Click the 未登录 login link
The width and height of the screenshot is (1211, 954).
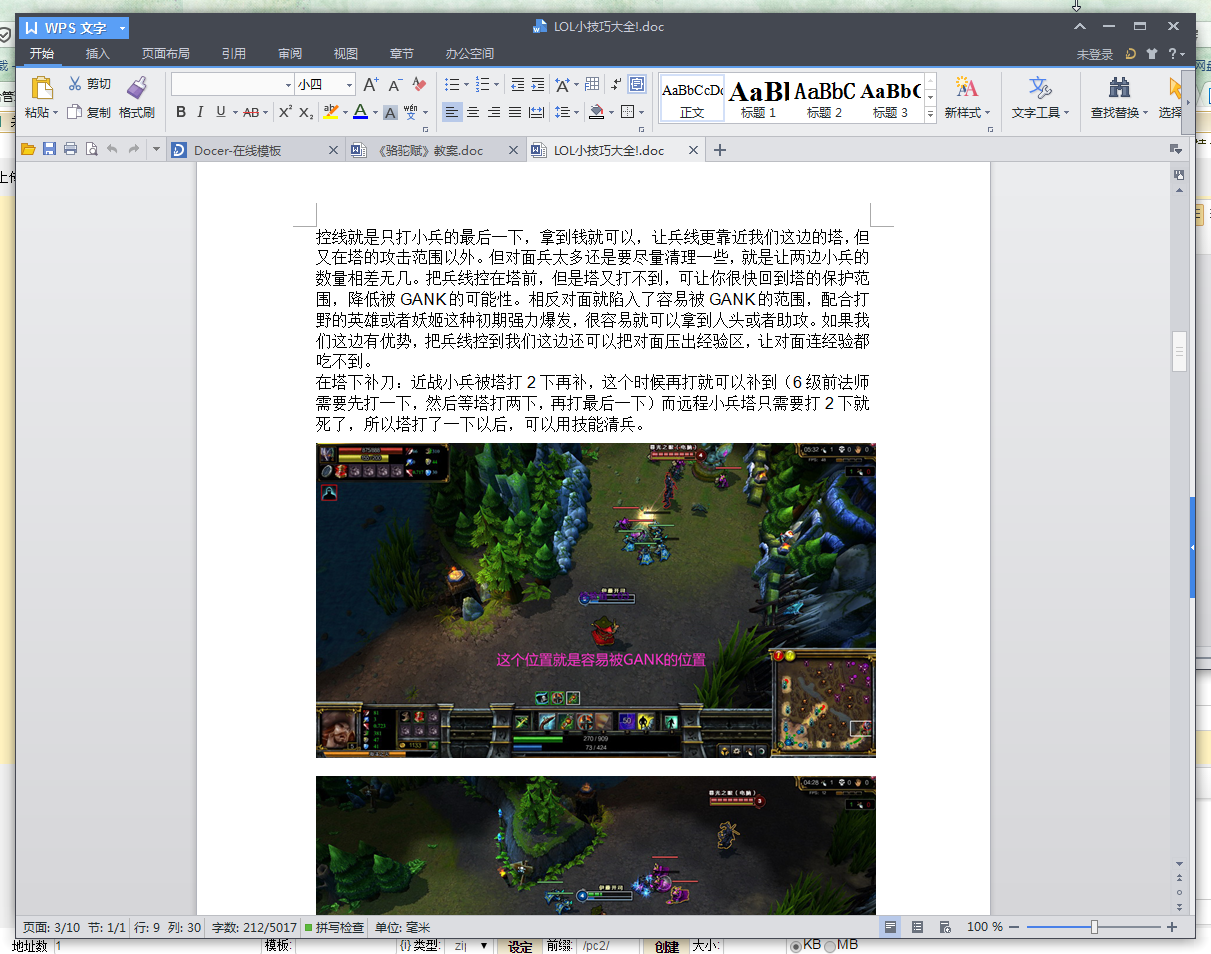pos(1094,54)
